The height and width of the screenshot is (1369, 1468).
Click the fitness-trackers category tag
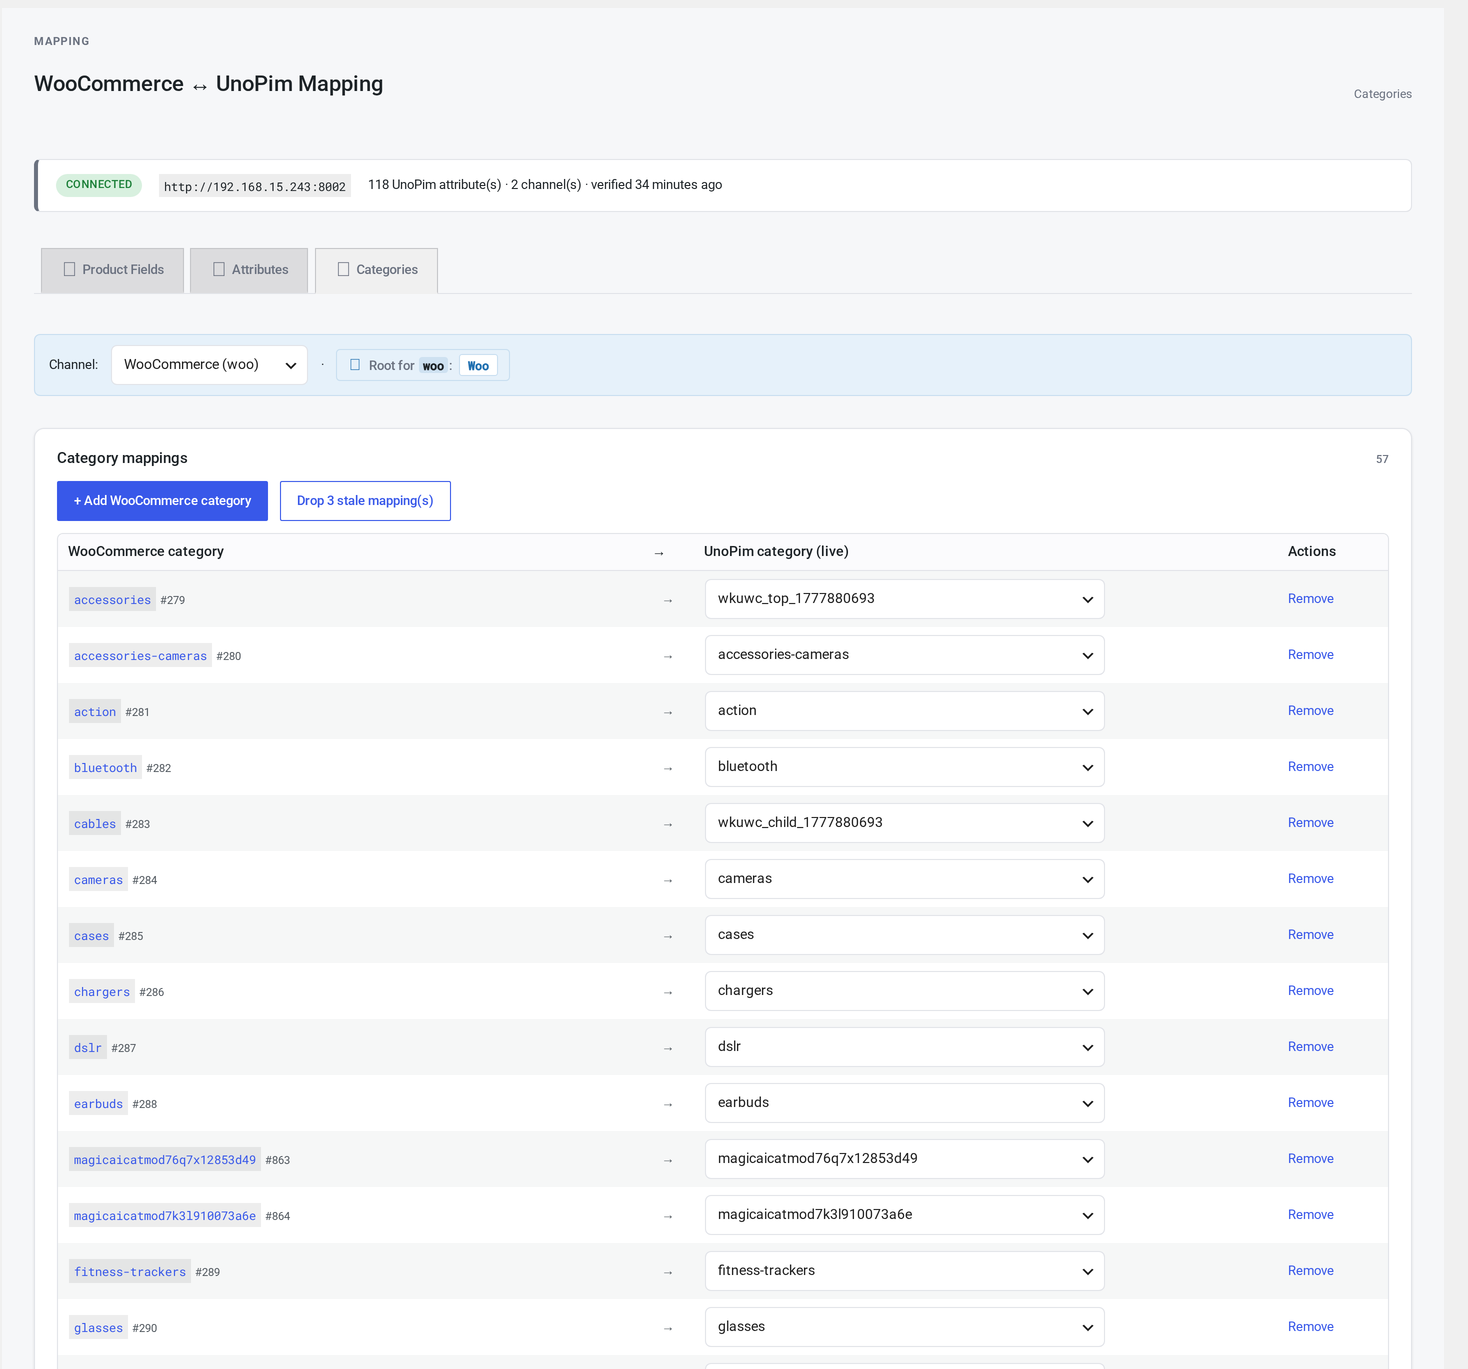[x=130, y=1272]
